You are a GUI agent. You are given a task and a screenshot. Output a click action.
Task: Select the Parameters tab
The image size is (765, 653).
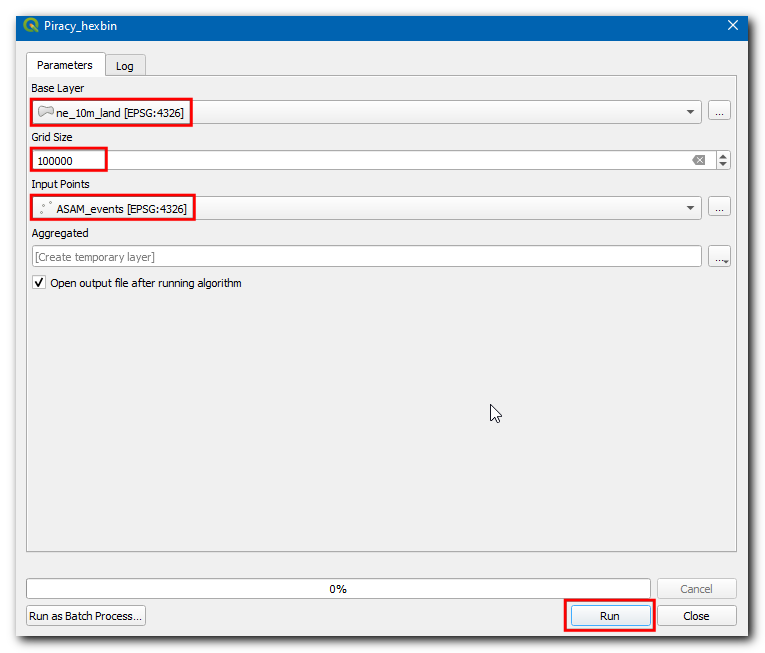(x=65, y=65)
